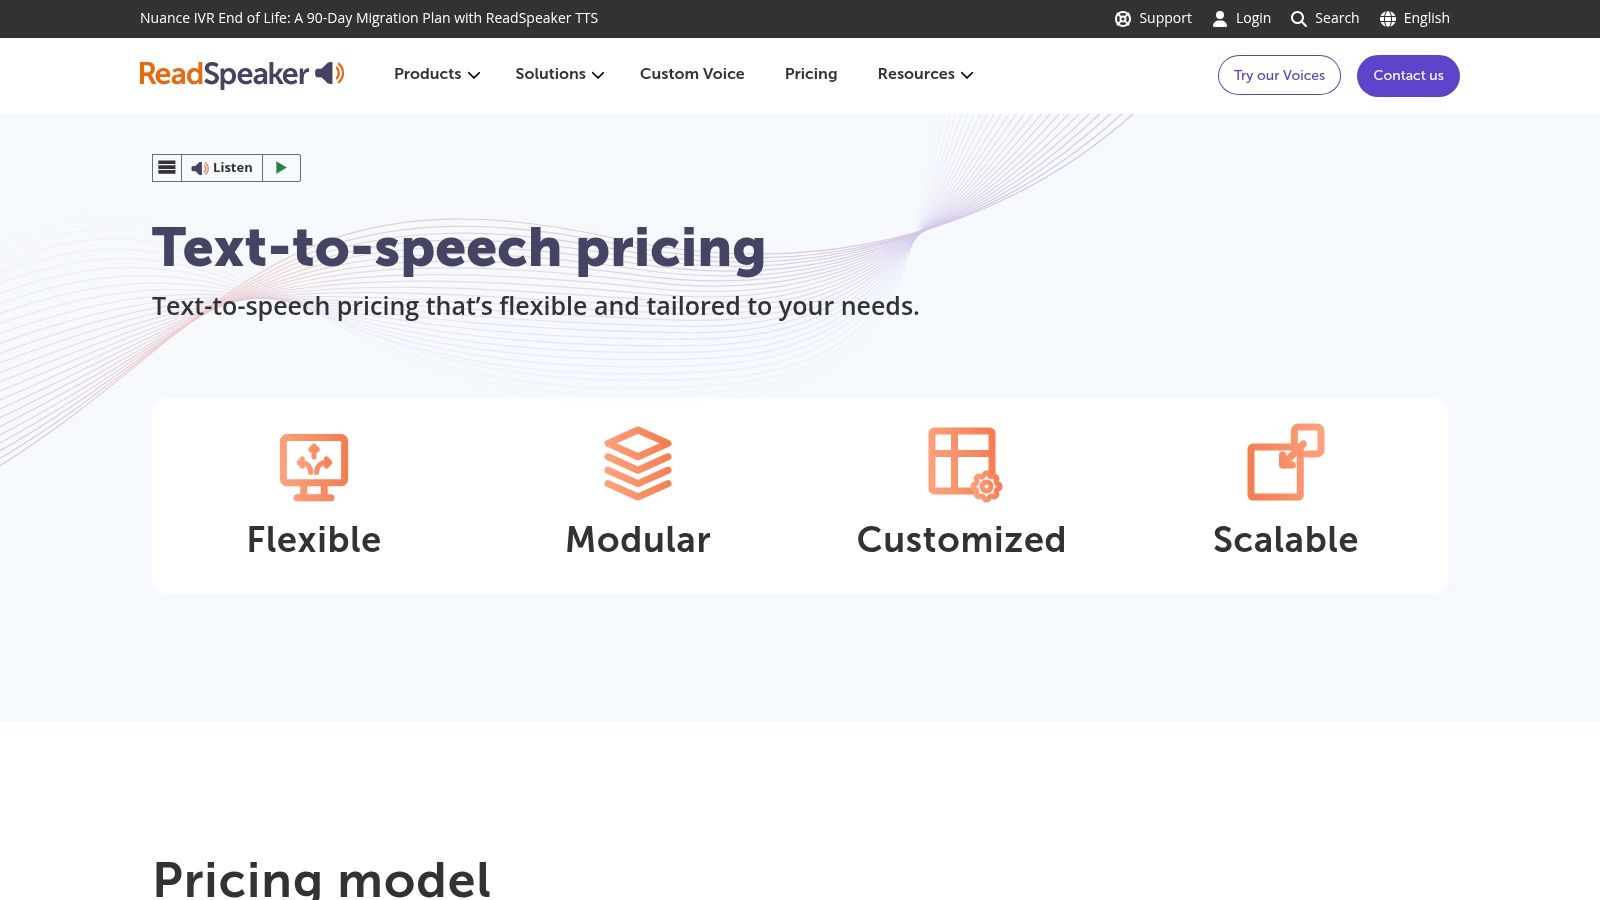Click the Support life-ring icon
The image size is (1600, 900).
coord(1123,18)
